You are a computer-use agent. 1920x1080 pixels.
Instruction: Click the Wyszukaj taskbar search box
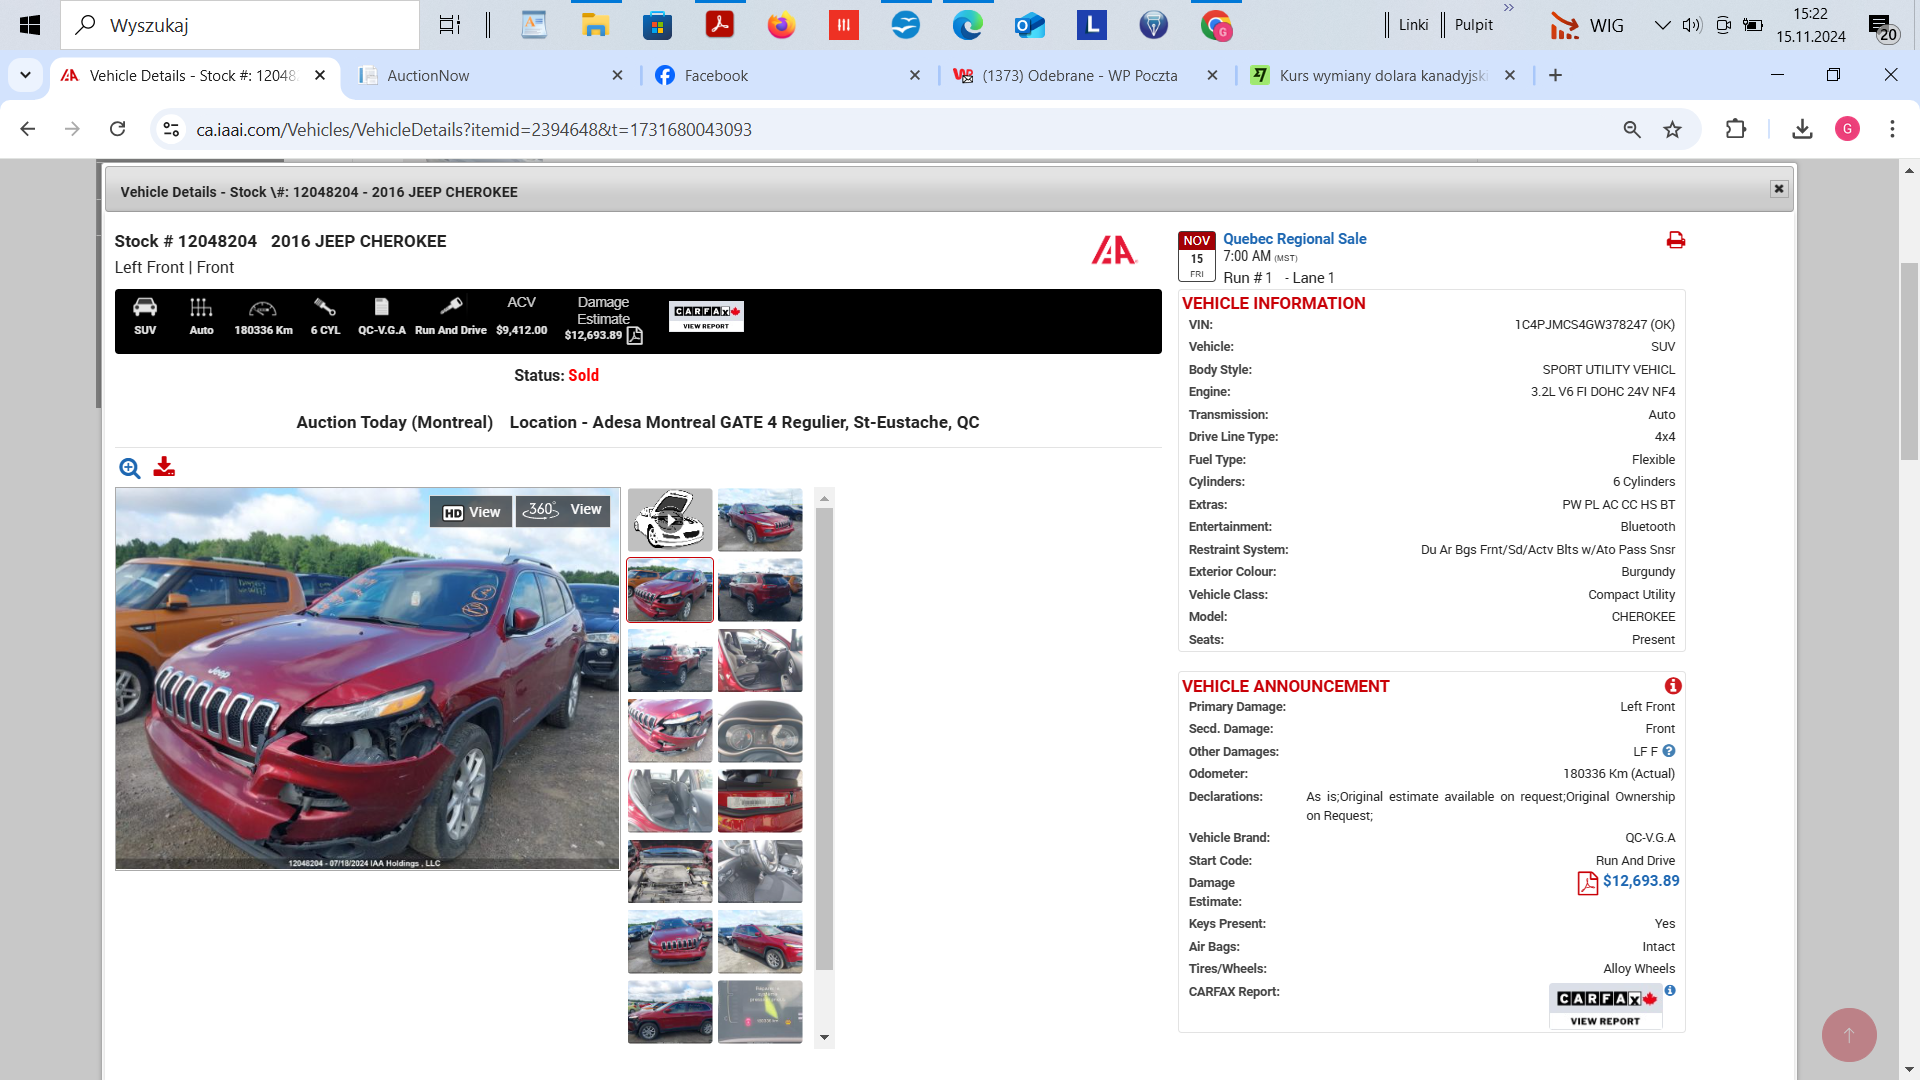tap(240, 25)
